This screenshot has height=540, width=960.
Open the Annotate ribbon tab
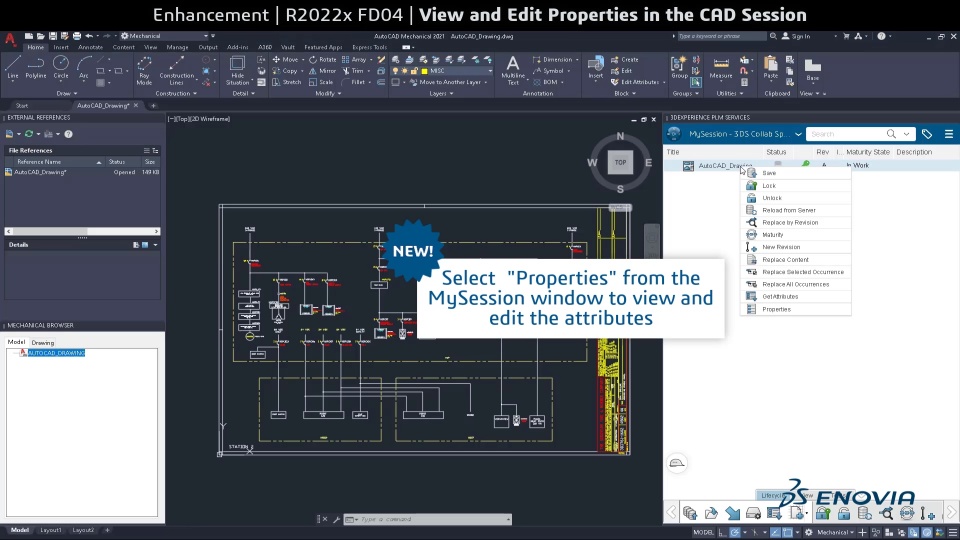(91, 47)
